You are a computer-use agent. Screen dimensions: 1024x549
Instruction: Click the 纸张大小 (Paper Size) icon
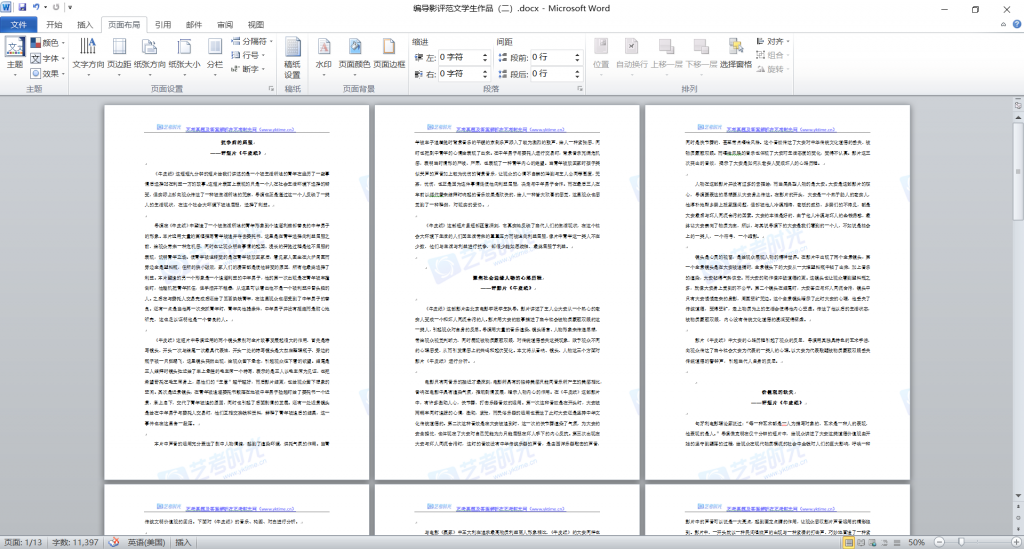pos(184,53)
